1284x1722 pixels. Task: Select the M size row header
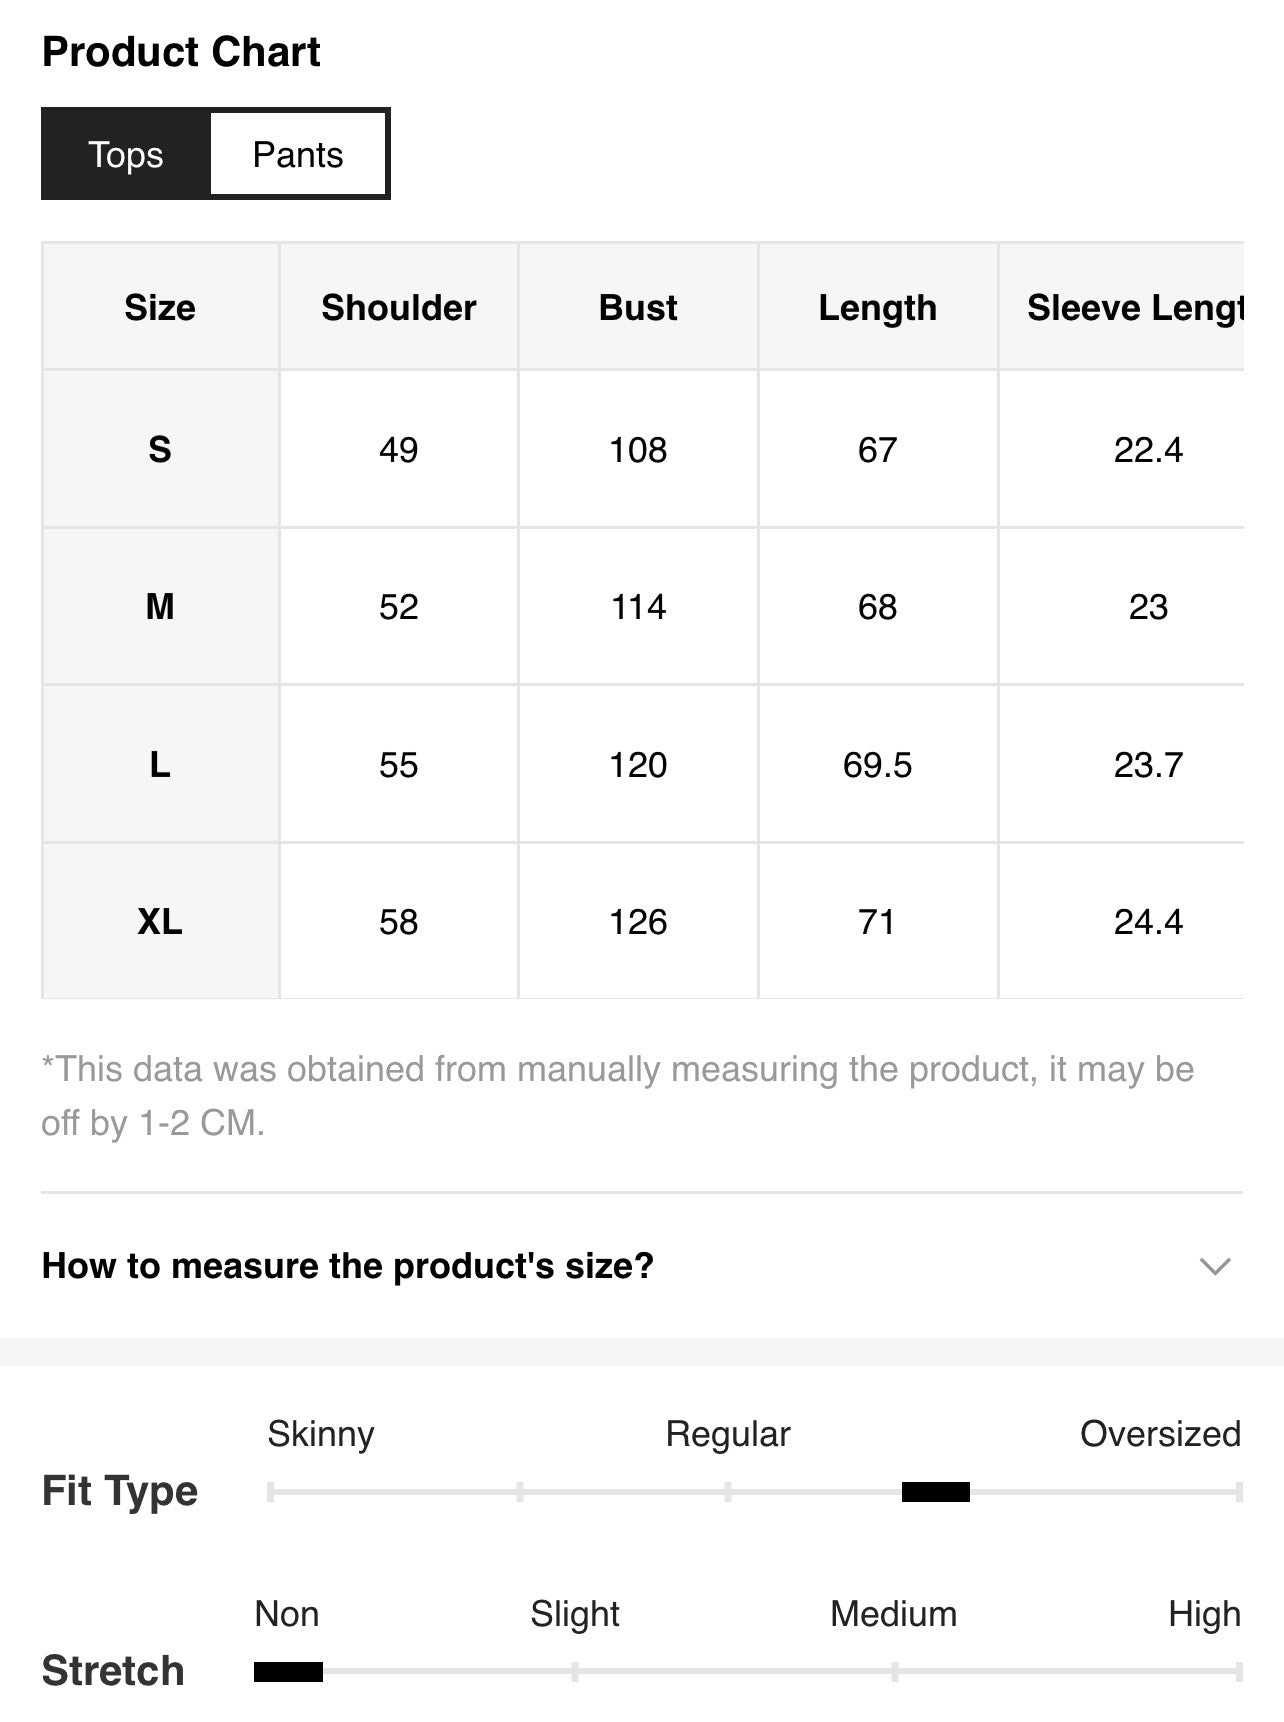(160, 606)
